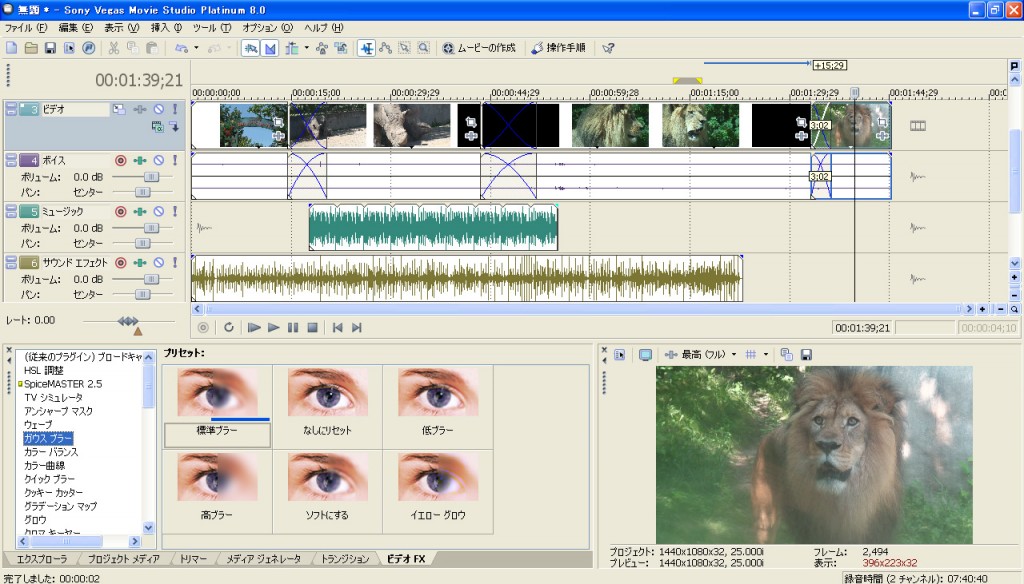Open the ファイル menu

[25, 27]
